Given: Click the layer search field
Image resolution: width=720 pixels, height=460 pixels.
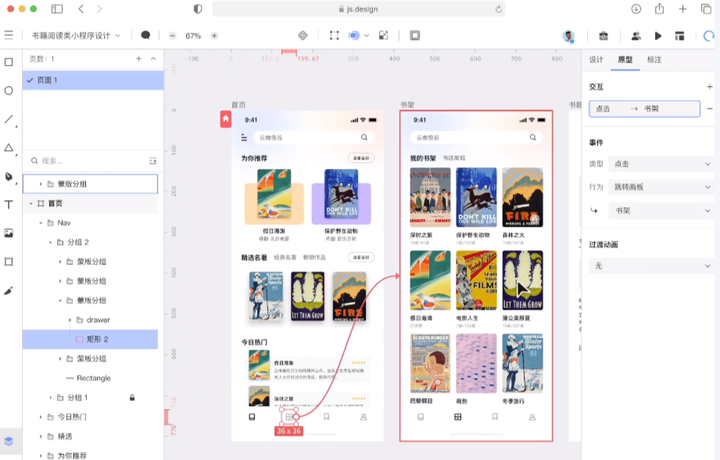Looking at the screenshot, I should [x=87, y=161].
